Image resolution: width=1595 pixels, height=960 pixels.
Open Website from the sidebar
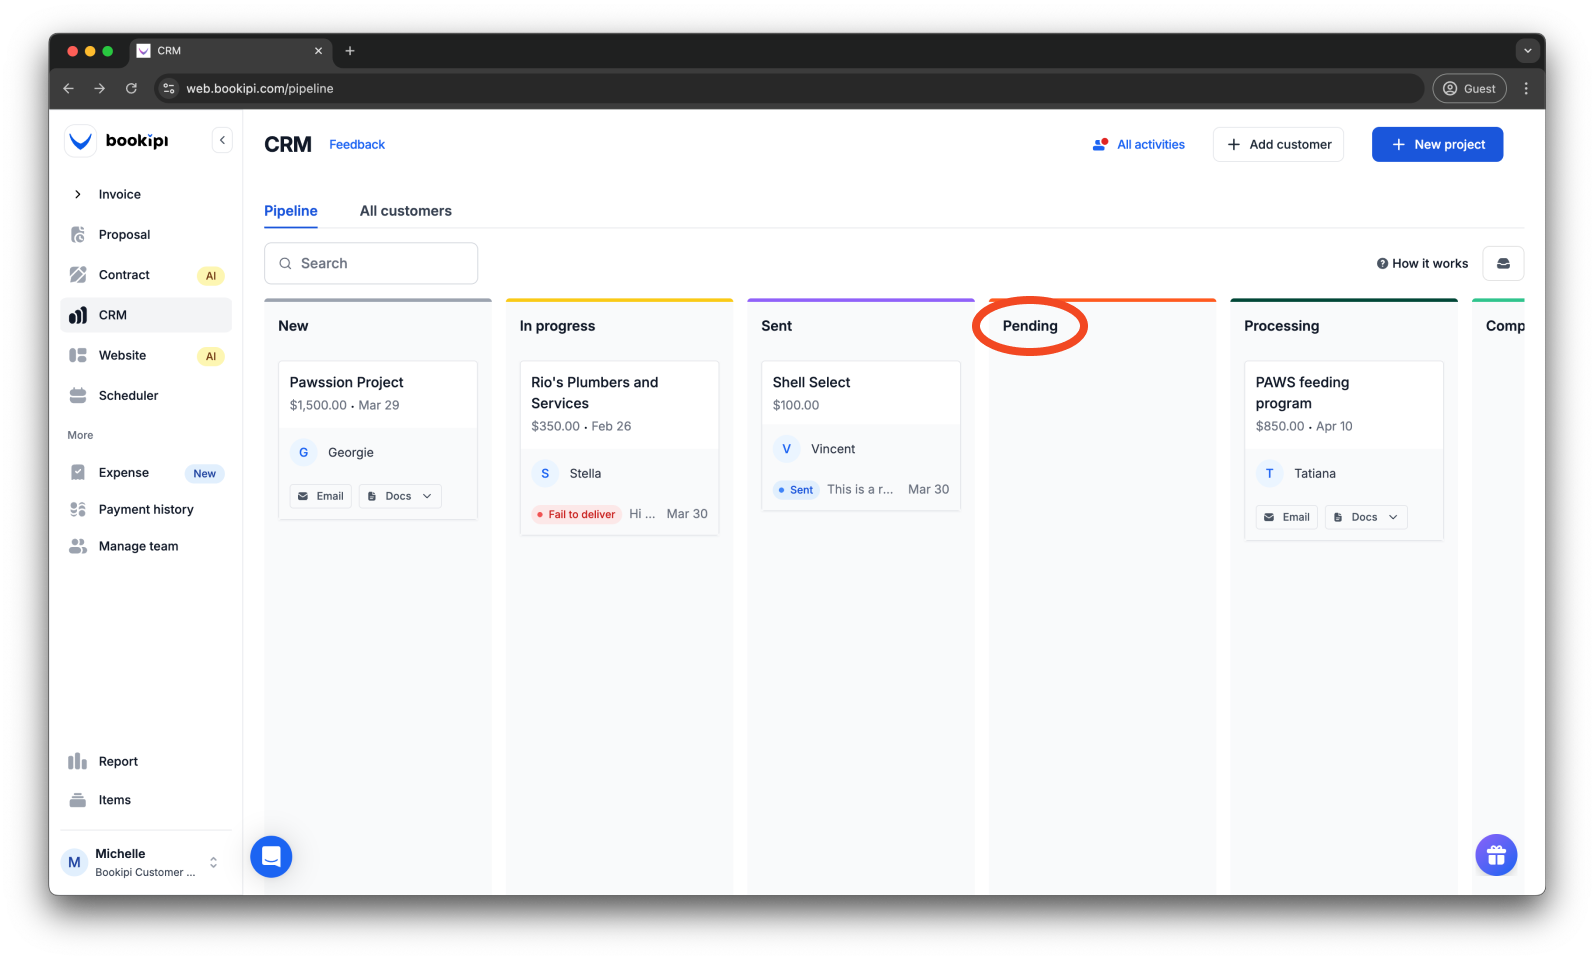(x=146, y=355)
